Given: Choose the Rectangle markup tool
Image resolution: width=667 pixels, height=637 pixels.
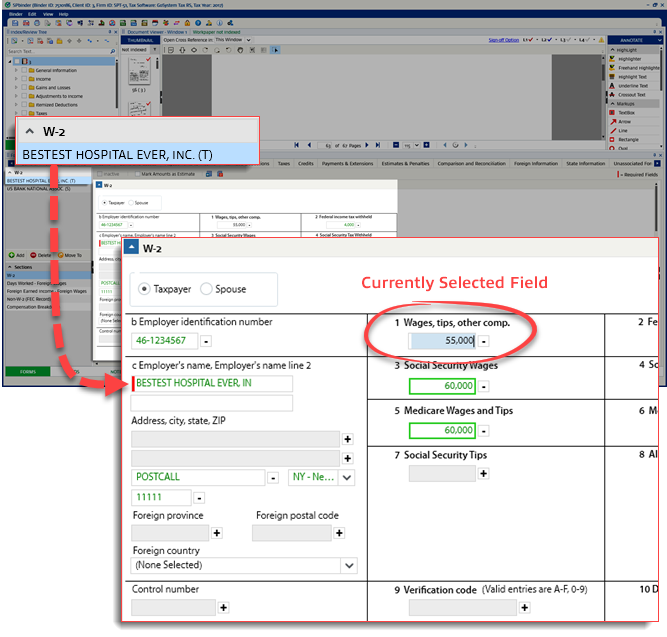Looking at the screenshot, I should point(628,139).
